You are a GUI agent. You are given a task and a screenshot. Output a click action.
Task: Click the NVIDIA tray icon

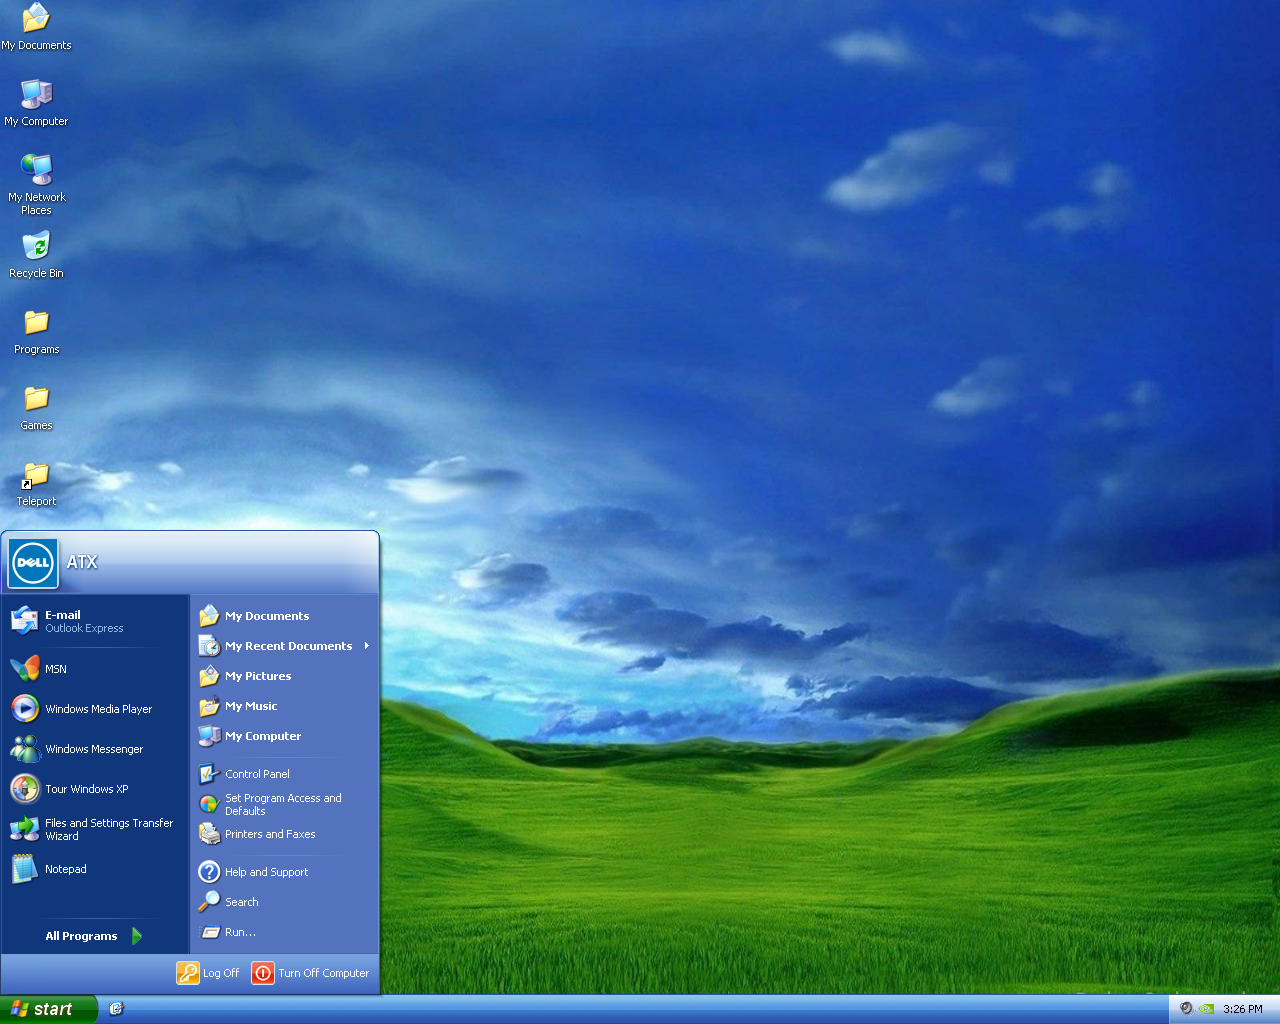point(1207,1009)
